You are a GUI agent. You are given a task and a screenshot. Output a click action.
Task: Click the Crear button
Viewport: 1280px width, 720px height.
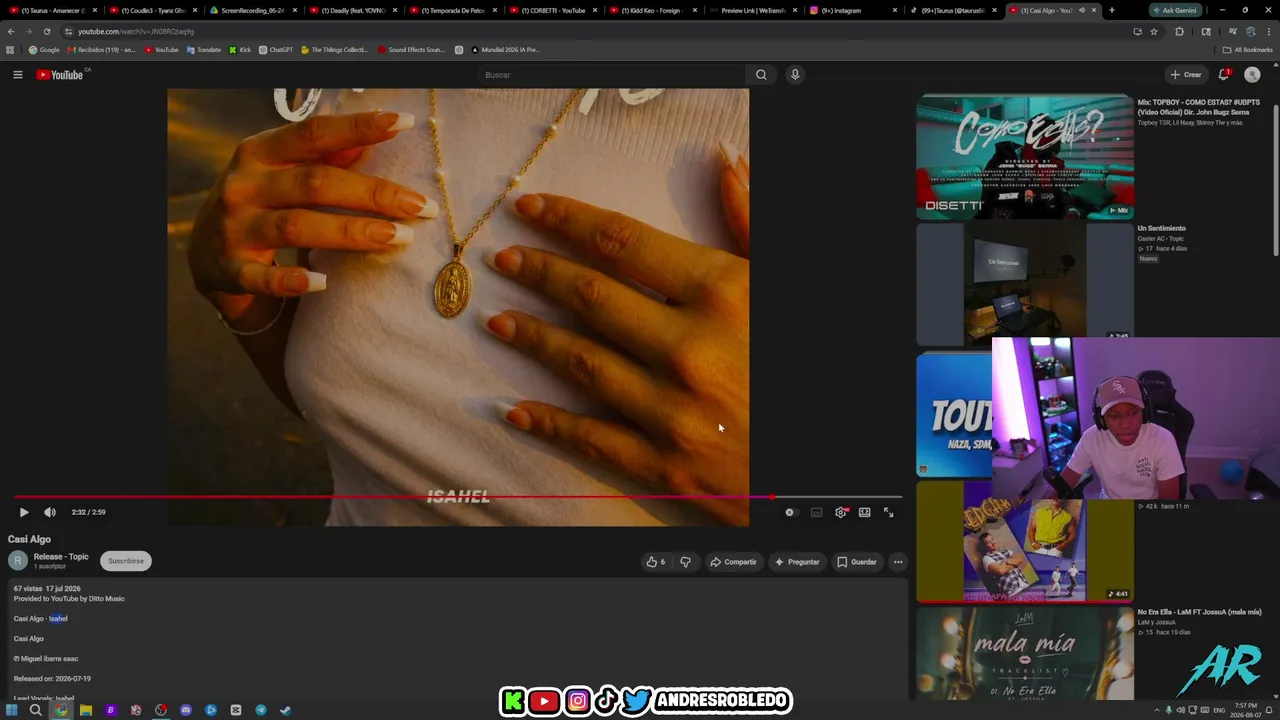click(1186, 75)
